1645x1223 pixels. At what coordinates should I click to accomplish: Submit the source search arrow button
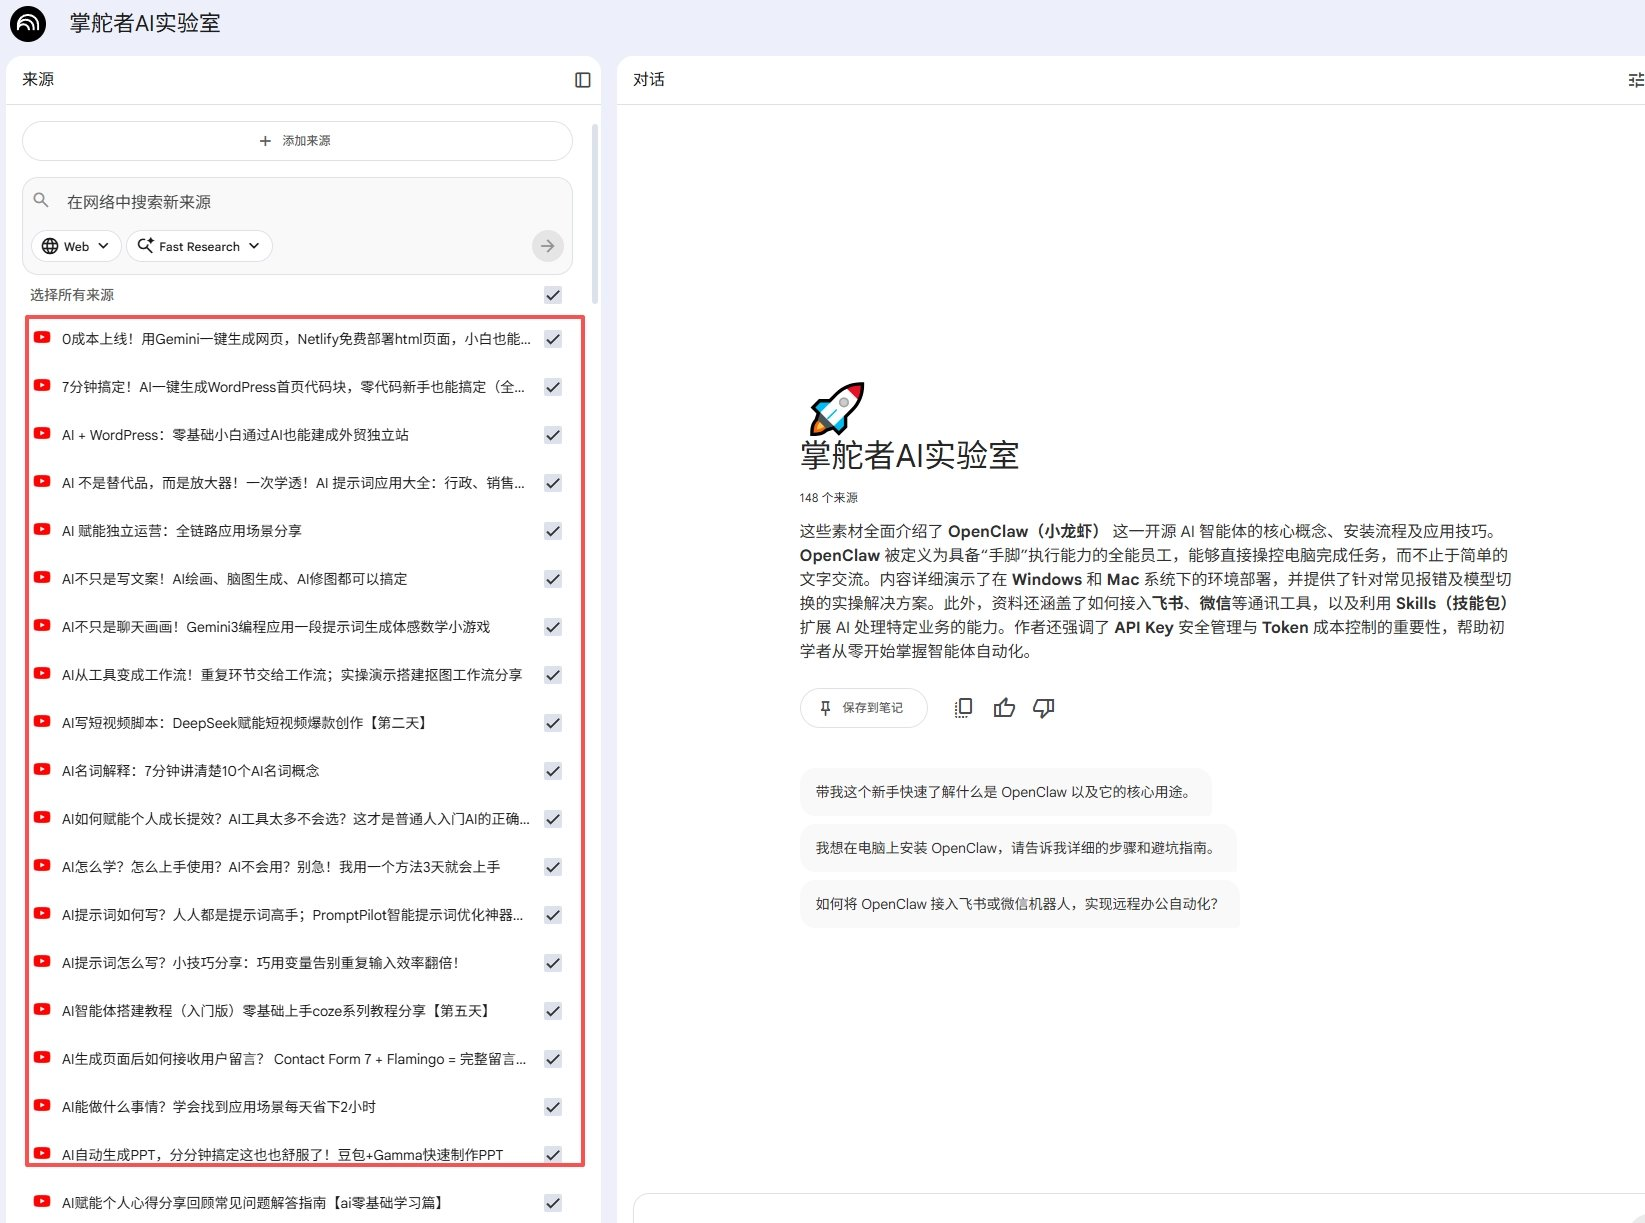[x=547, y=246]
